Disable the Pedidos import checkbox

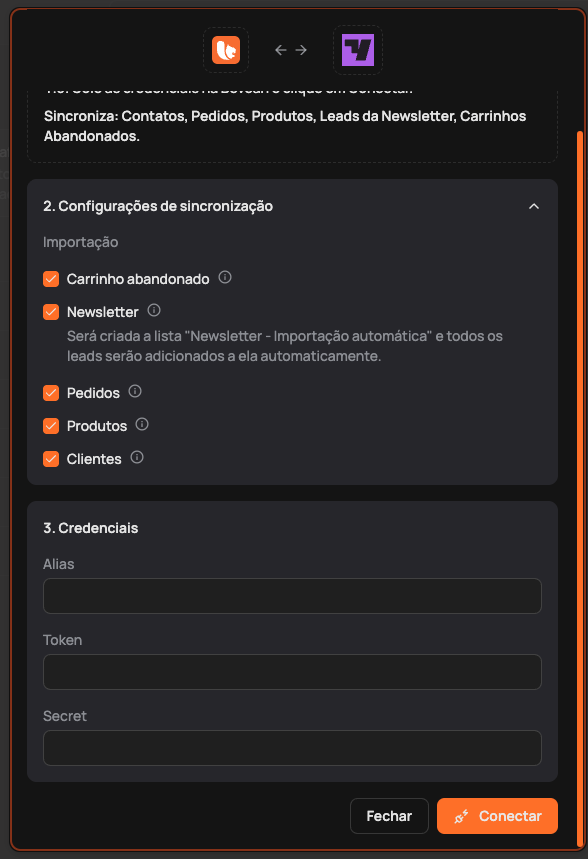click(x=51, y=393)
